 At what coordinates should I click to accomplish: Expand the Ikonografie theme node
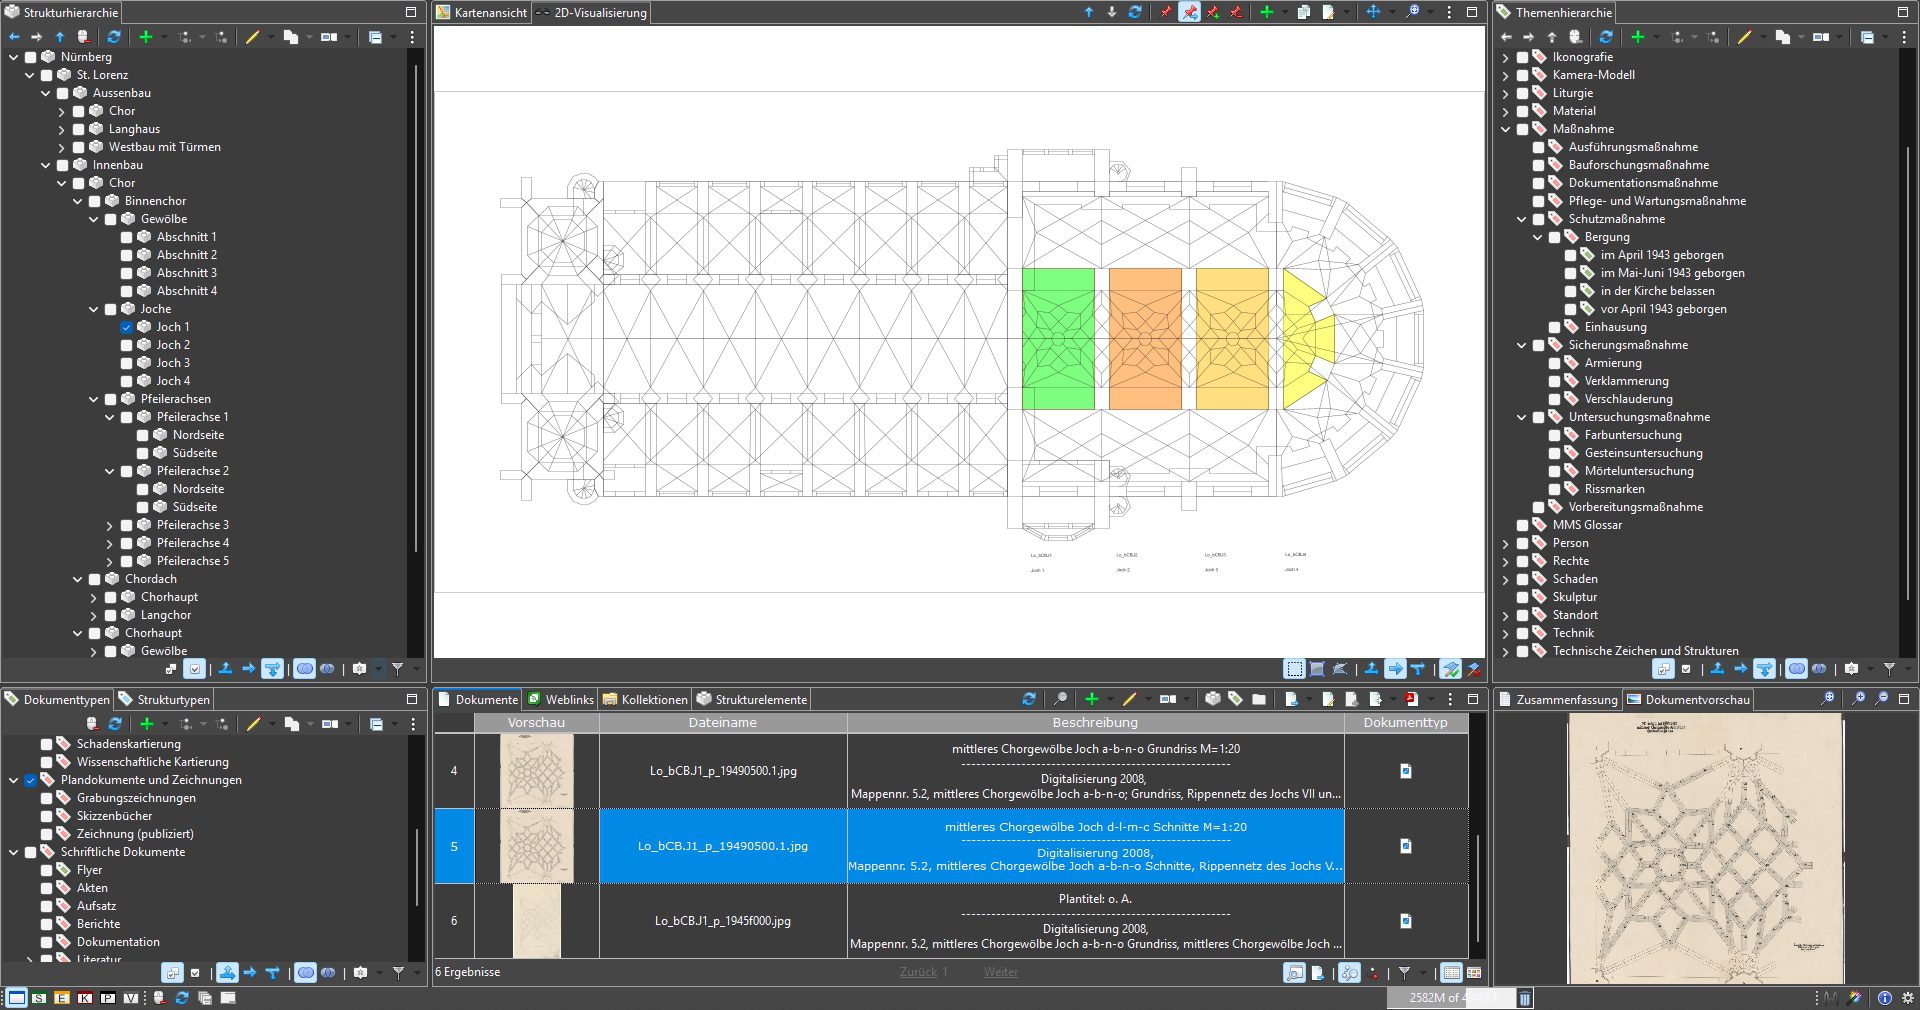point(1506,57)
